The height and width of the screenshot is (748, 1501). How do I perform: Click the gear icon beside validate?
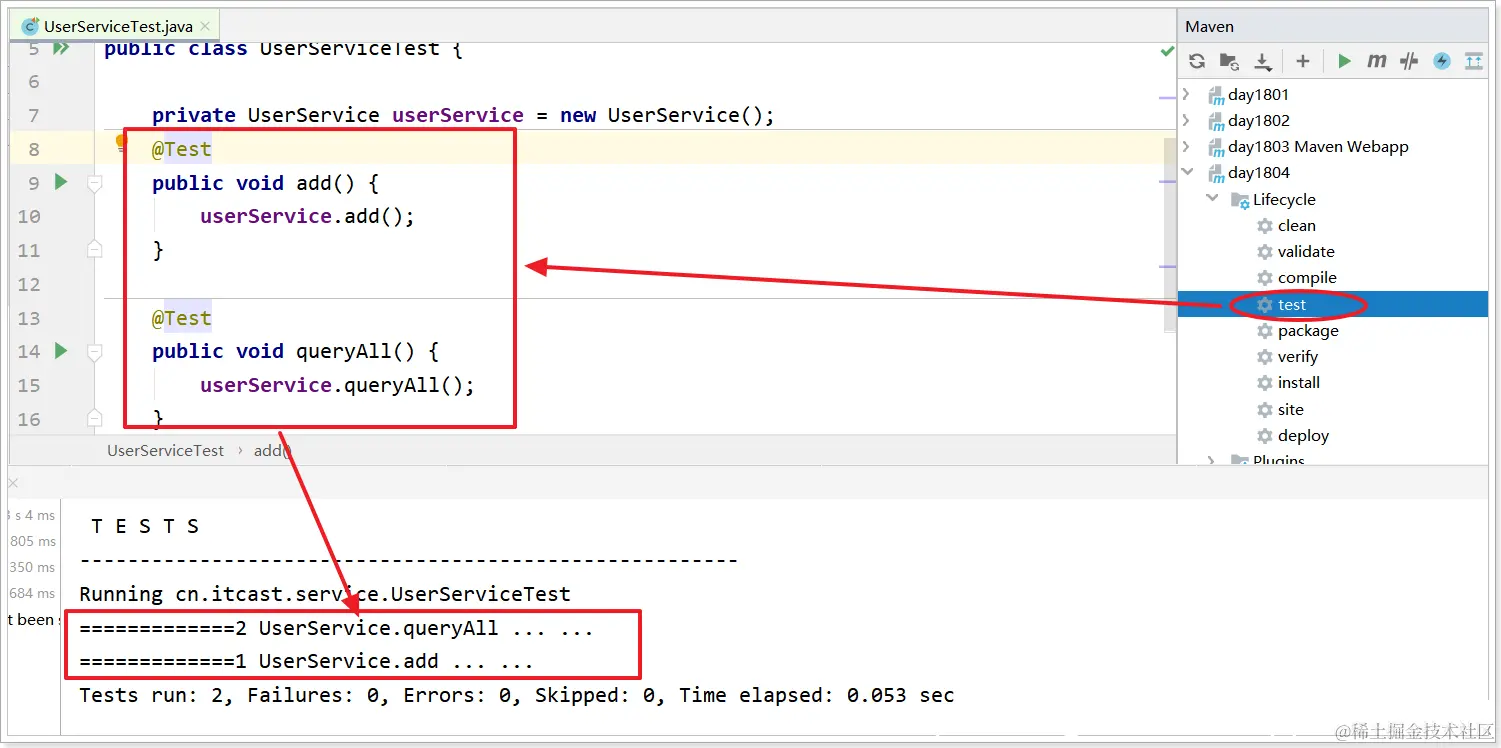1265,252
